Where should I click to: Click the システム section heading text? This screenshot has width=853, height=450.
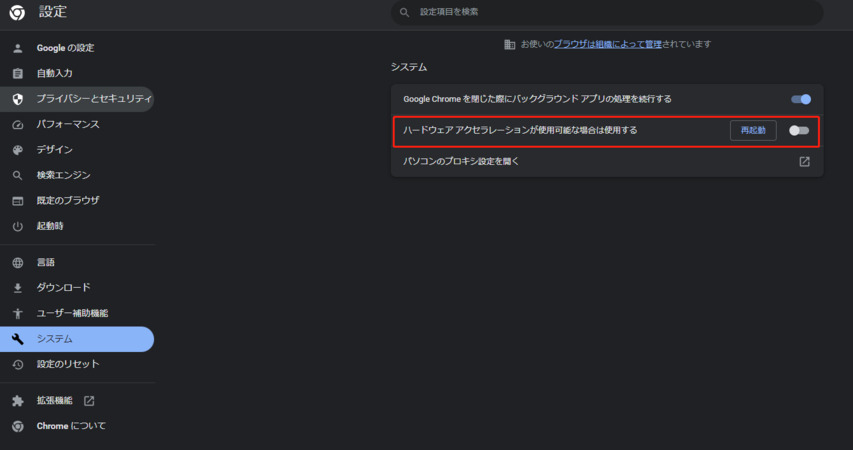pos(409,67)
